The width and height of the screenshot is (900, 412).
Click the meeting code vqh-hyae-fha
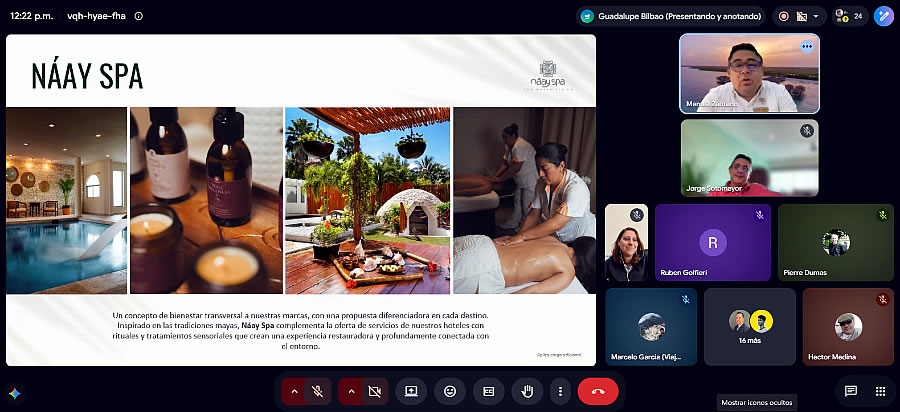coord(96,16)
